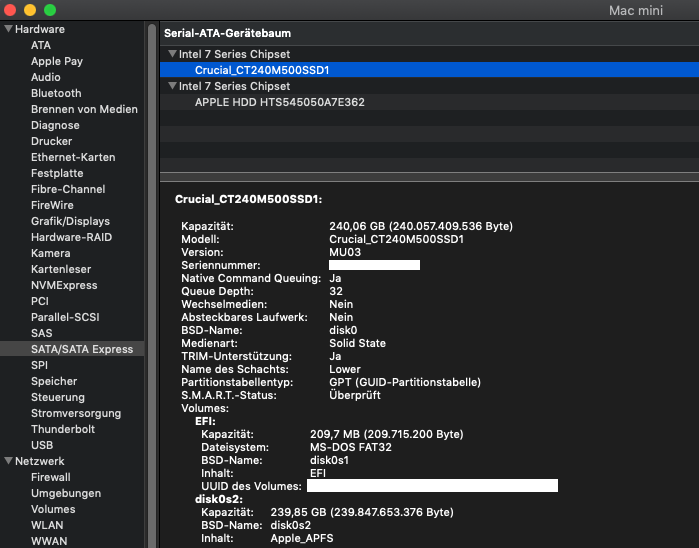
Task: Select the first Intel 7 Series Chipset row
Action: pyautogui.click(x=429, y=54)
